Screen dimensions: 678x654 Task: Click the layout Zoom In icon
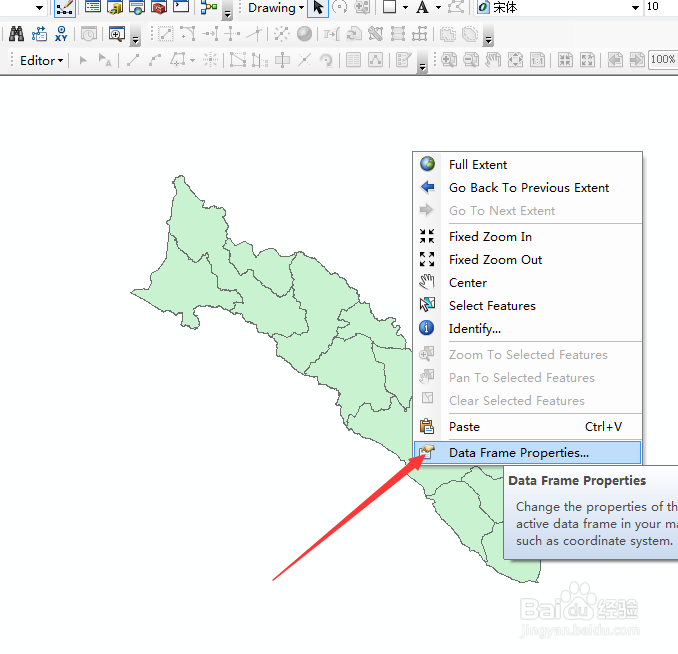[x=448, y=59]
